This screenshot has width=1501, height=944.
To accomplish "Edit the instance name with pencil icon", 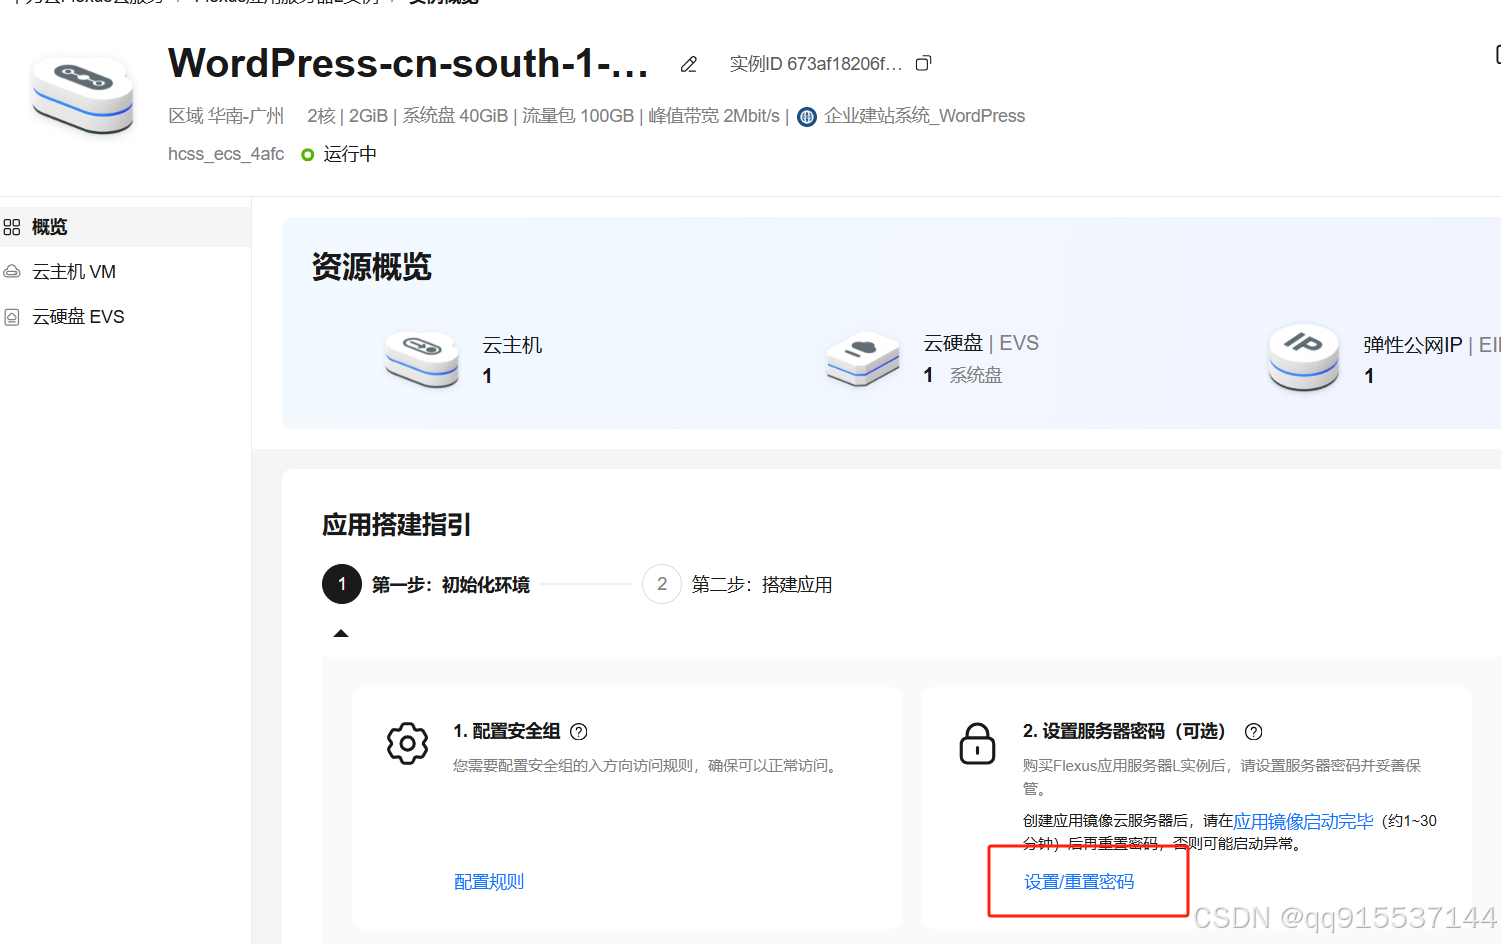I will tap(688, 64).
